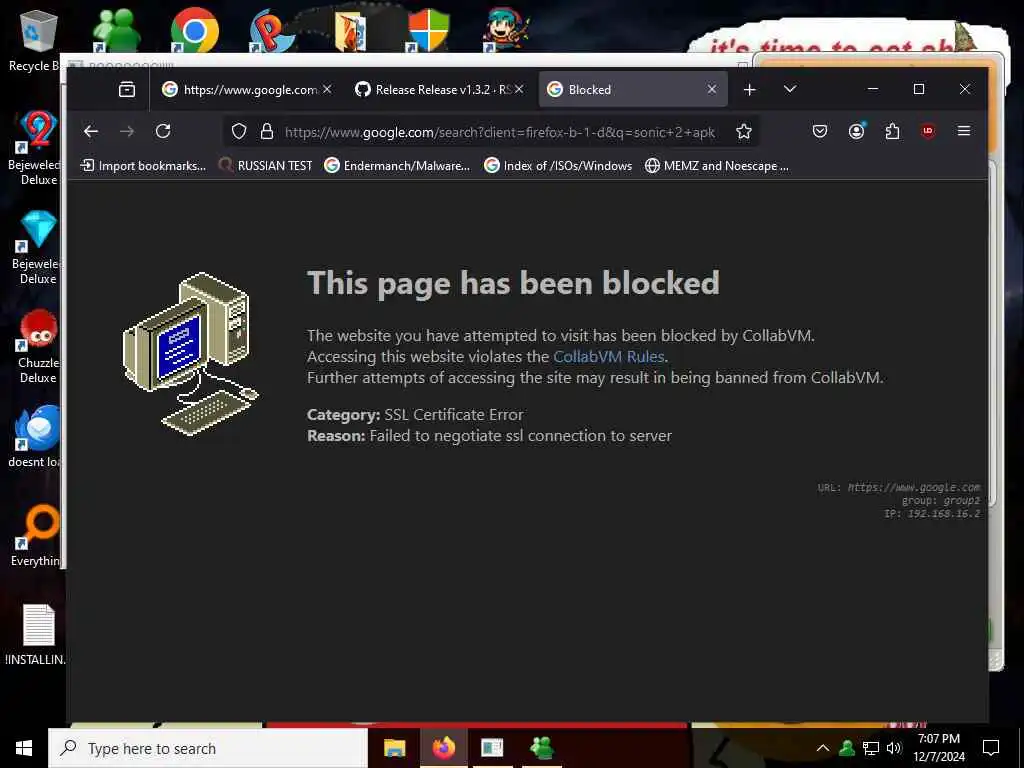Close the Blocked tab
Viewport: 1024px width, 768px height.
[x=712, y=89]
